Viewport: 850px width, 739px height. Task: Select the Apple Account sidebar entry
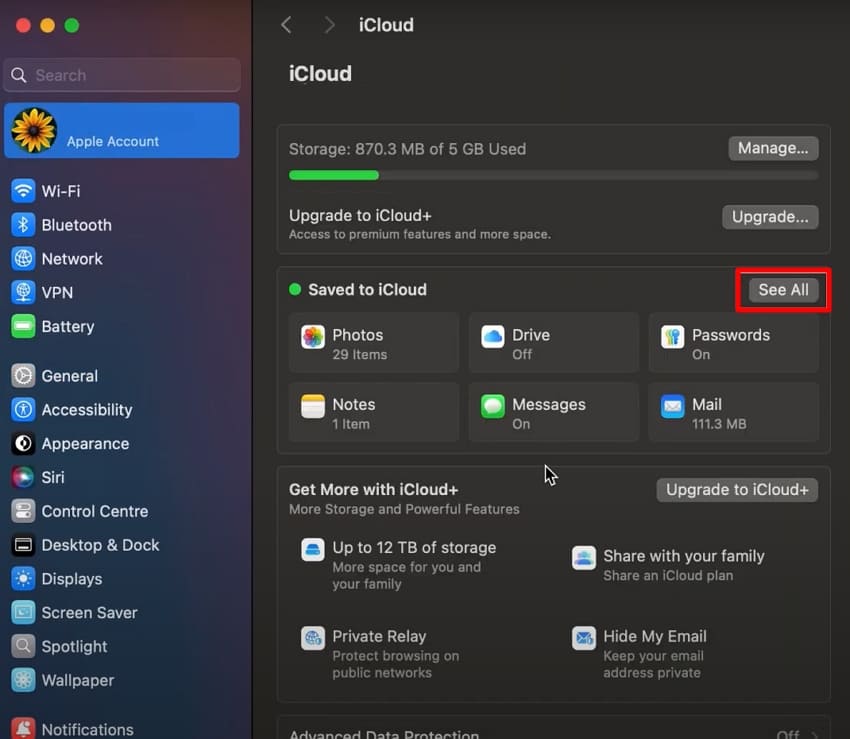pyautogui.click(x=122, y=131)
